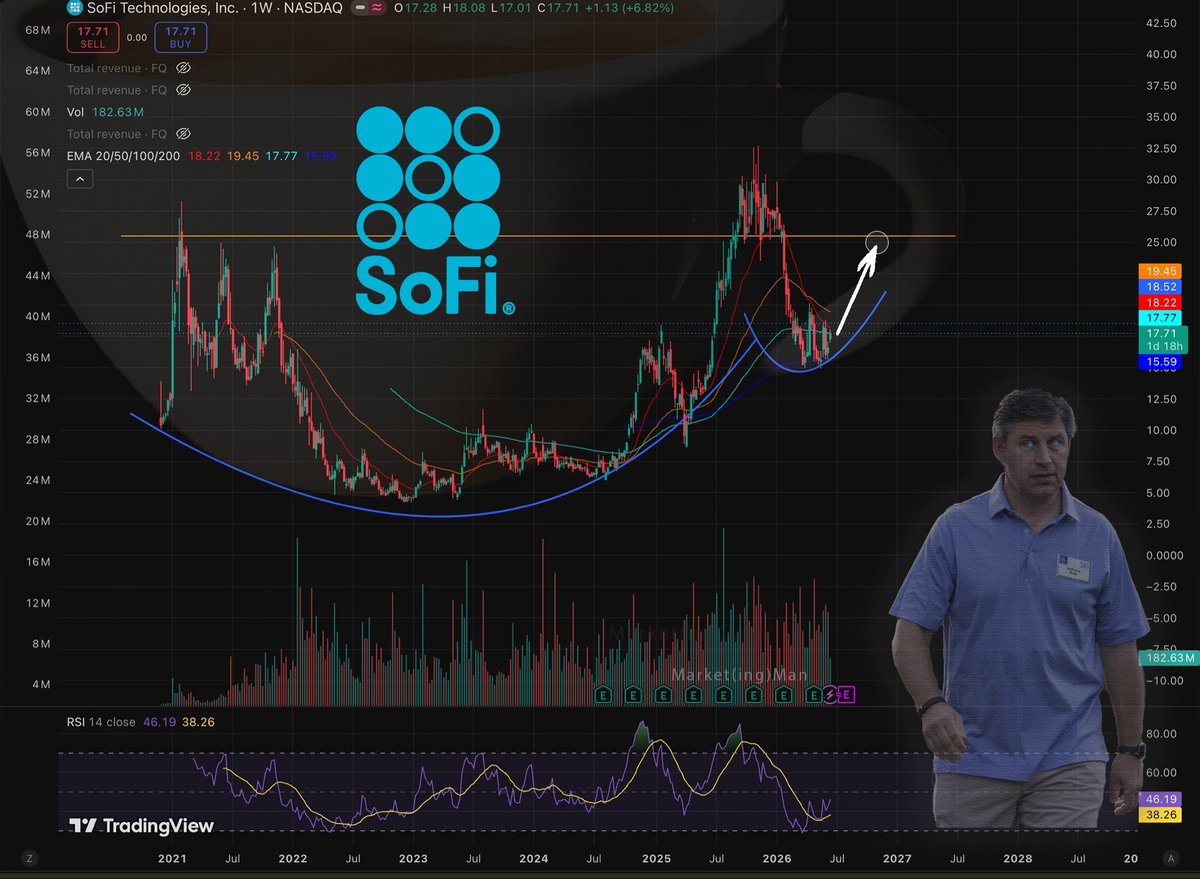Select the Vol 182.63M indicator legend
The height and width of the screenshot is (879, 1200).
[105, 112]
